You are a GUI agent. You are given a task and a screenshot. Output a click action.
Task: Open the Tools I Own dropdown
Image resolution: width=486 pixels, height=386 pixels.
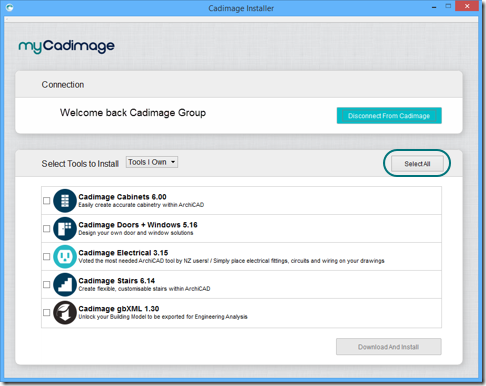pyautogui.click(x=152, y=162)
